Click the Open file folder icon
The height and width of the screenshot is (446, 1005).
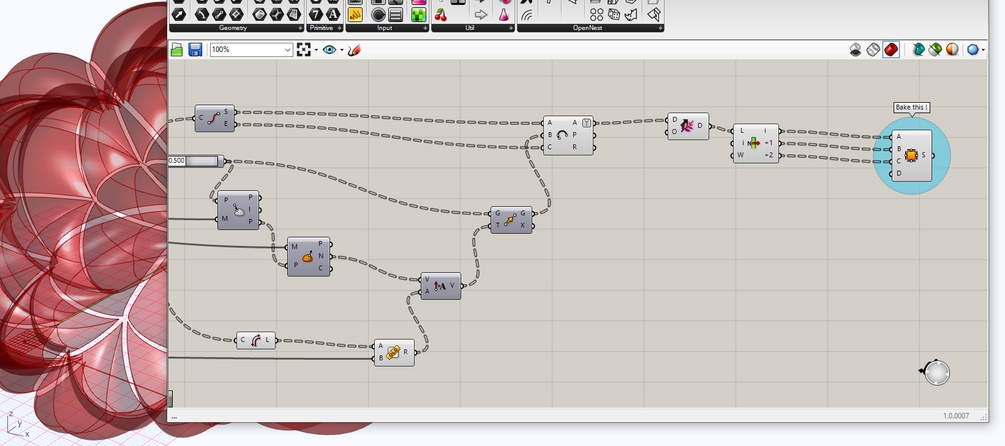click(x=177, y=49)
